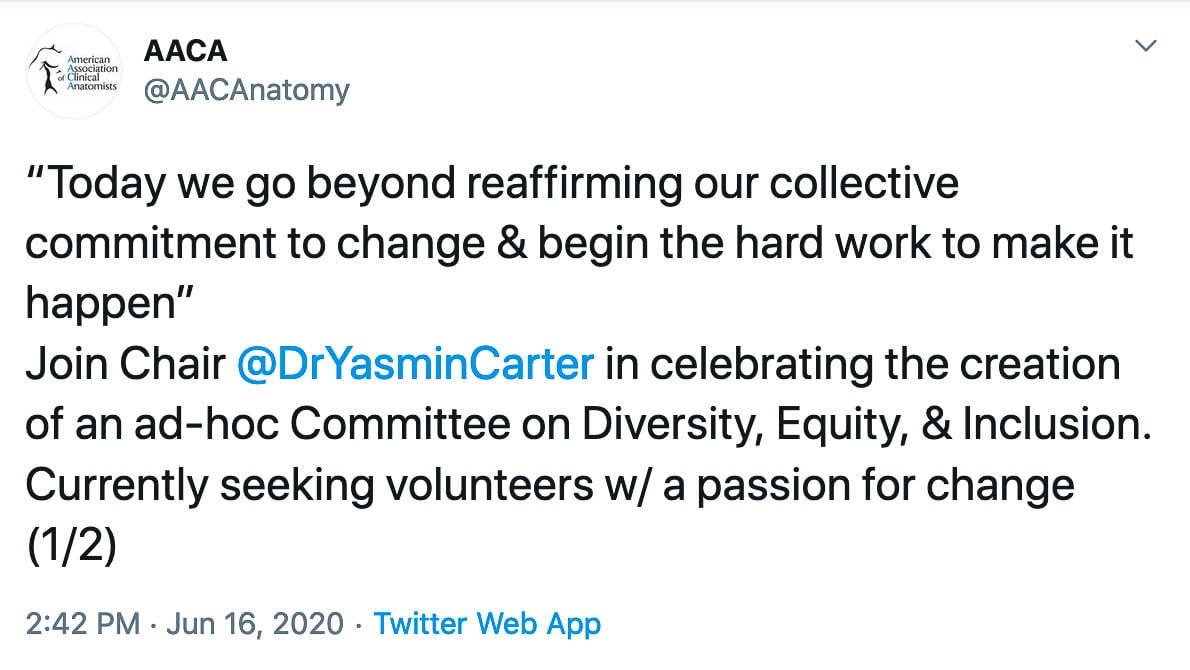This screenshot has height=670, width=1190.
Task: Open the @DrYasminCarter mention link
Action: tap(415, 364)
